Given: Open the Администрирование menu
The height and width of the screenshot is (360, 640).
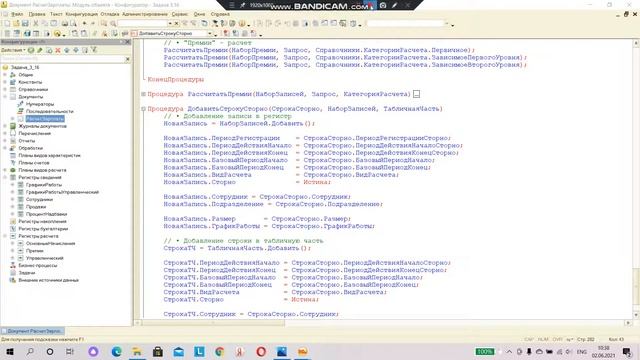Looking at the screenshot, I should (x=145, y=14).
